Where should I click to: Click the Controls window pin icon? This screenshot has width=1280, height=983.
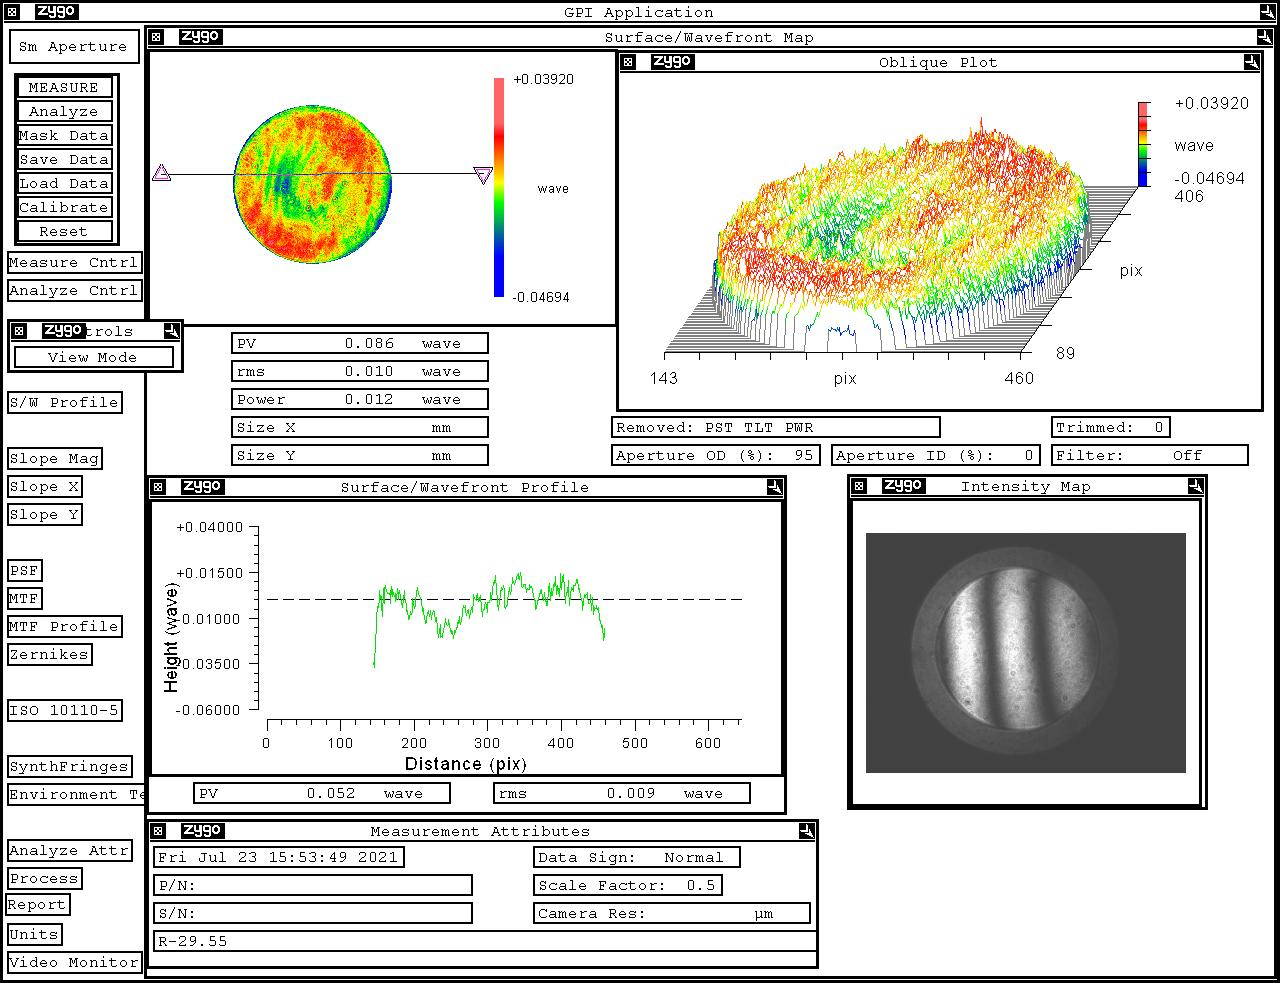(172, 331)
